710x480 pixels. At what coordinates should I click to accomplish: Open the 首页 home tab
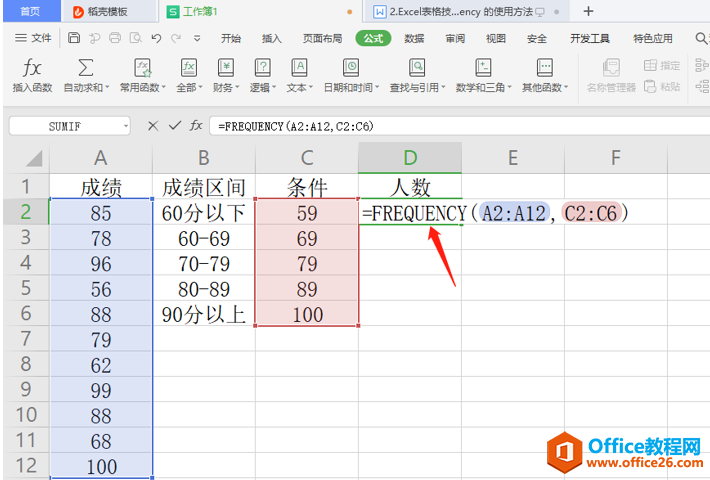pyautogui.click(x=31, y=11)
